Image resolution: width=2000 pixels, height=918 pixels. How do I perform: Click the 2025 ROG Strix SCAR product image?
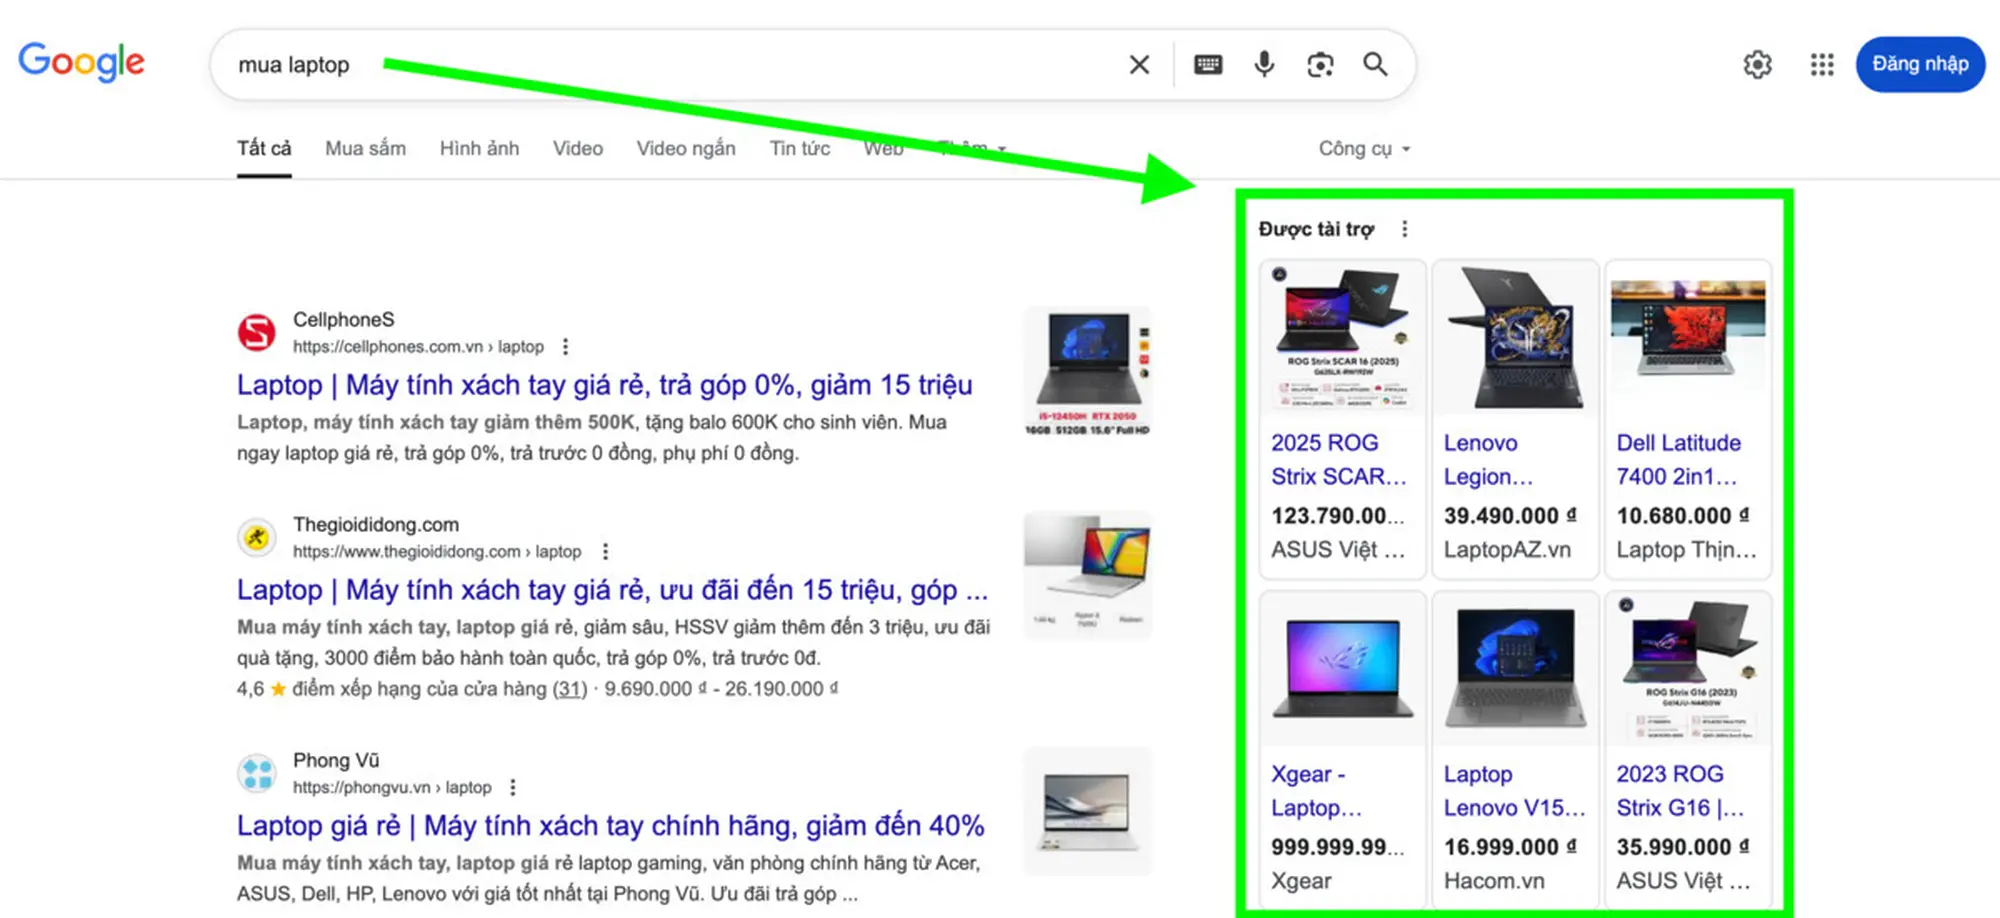point(1342,338)
